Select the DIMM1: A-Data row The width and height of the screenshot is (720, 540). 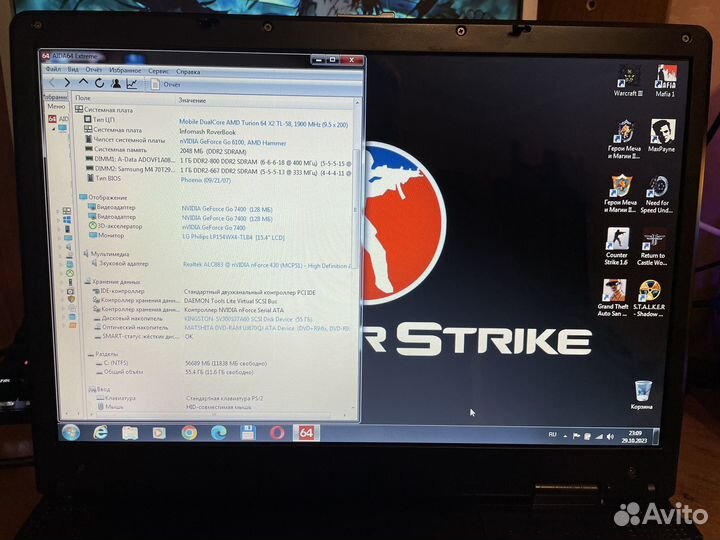coord(217,161)
